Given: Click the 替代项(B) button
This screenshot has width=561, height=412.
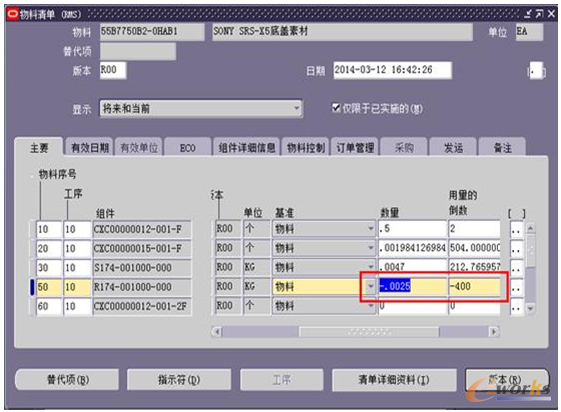Looking at the screenshot, I should click(67, 379).
